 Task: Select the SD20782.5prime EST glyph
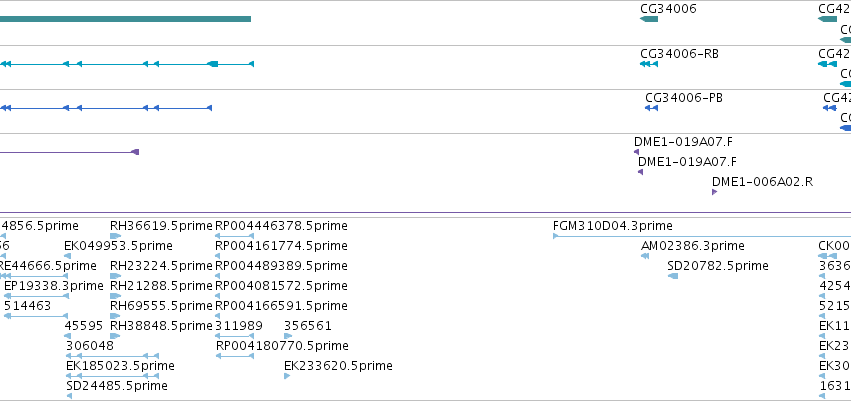(x=673, y=276)
